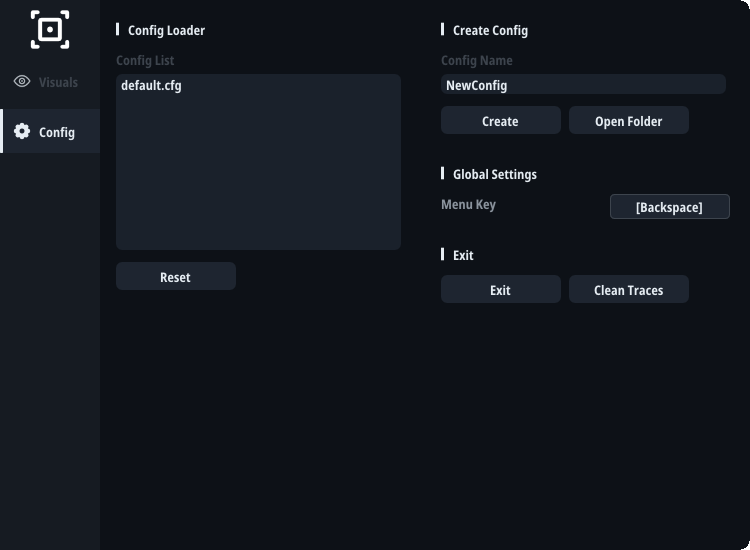
Task: Switch to the Config tab label
Action: [57, 132]
